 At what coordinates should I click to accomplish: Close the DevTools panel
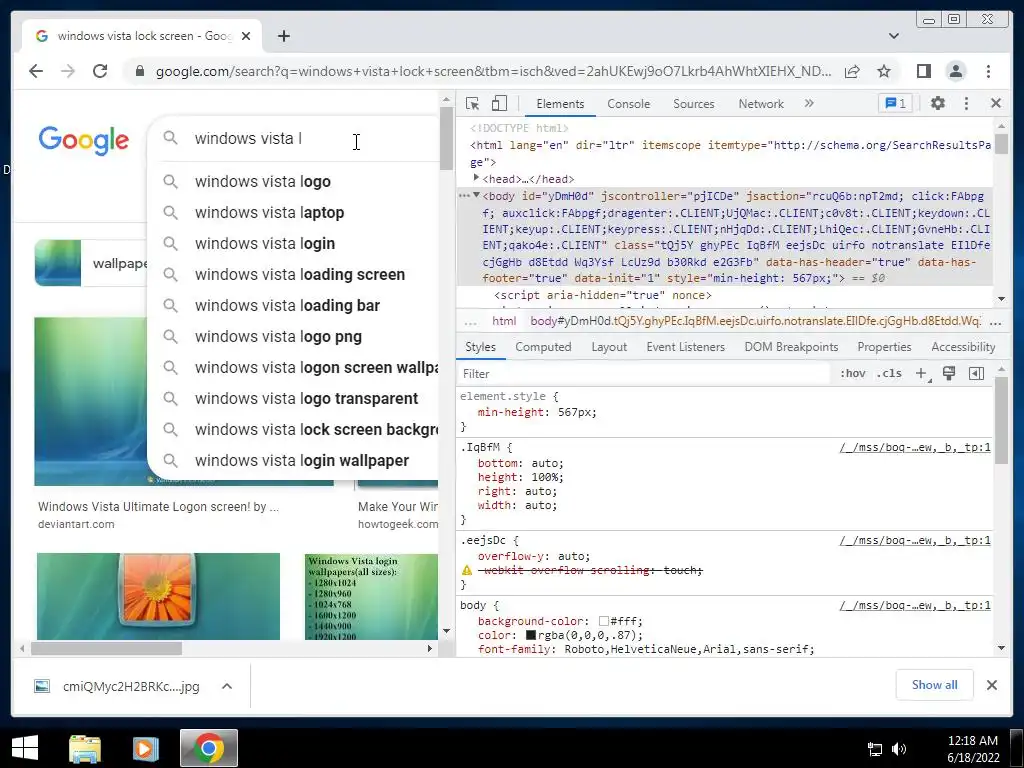click(x=996, y=103)
